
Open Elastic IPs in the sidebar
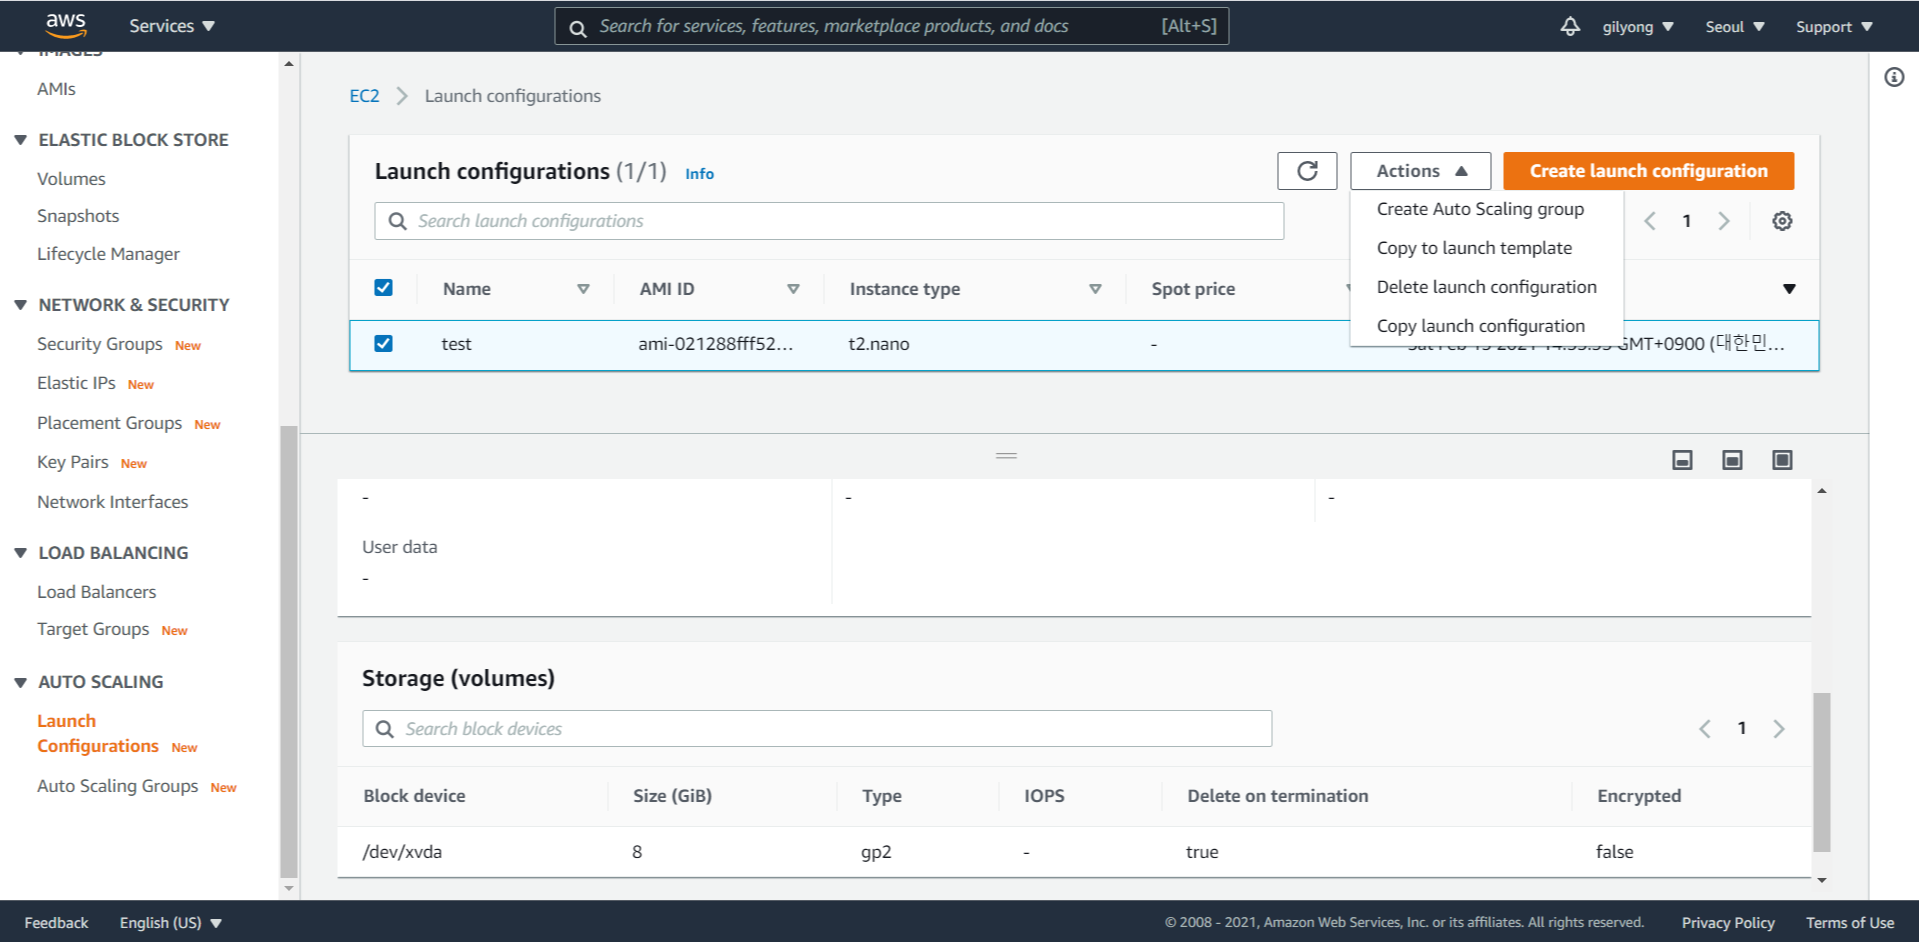76,383
